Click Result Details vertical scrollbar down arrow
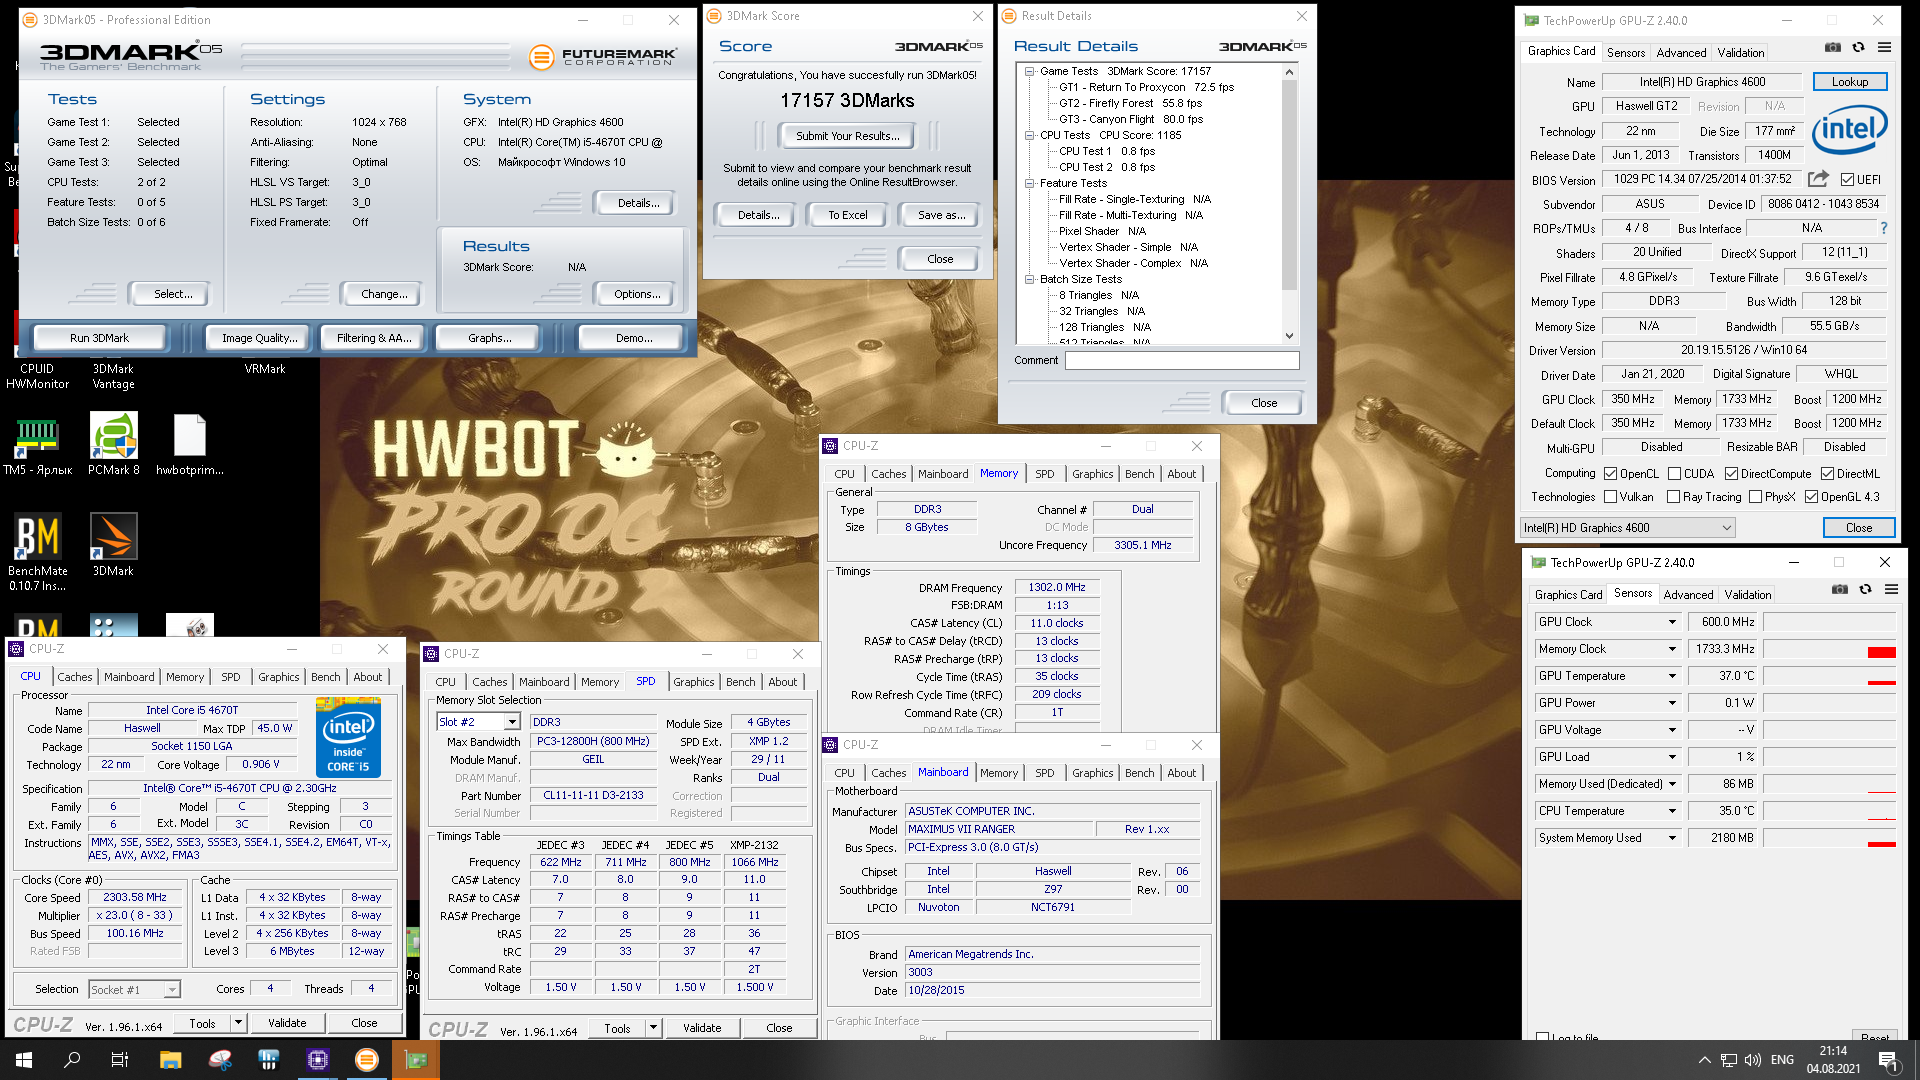Screen dimensions: 1920x1080 [1289, 336]
